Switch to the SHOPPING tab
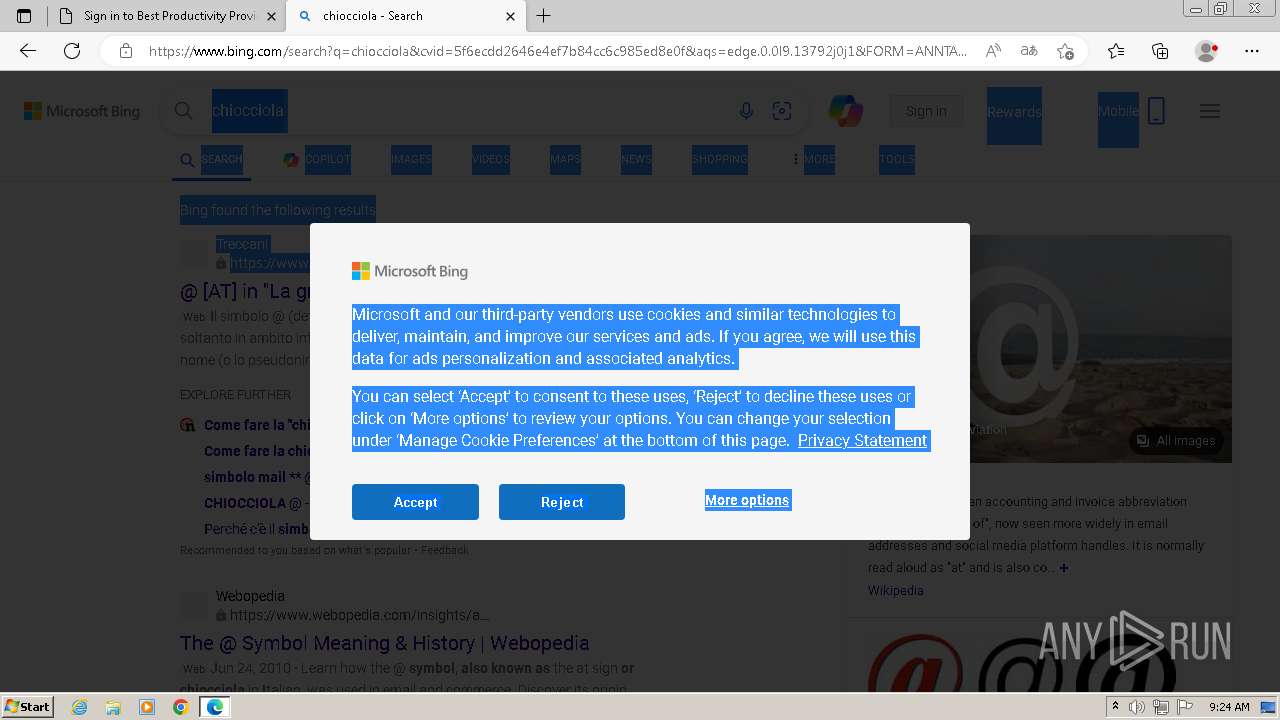This screenshot has height=720, width=1280. (x=719, y=159)
